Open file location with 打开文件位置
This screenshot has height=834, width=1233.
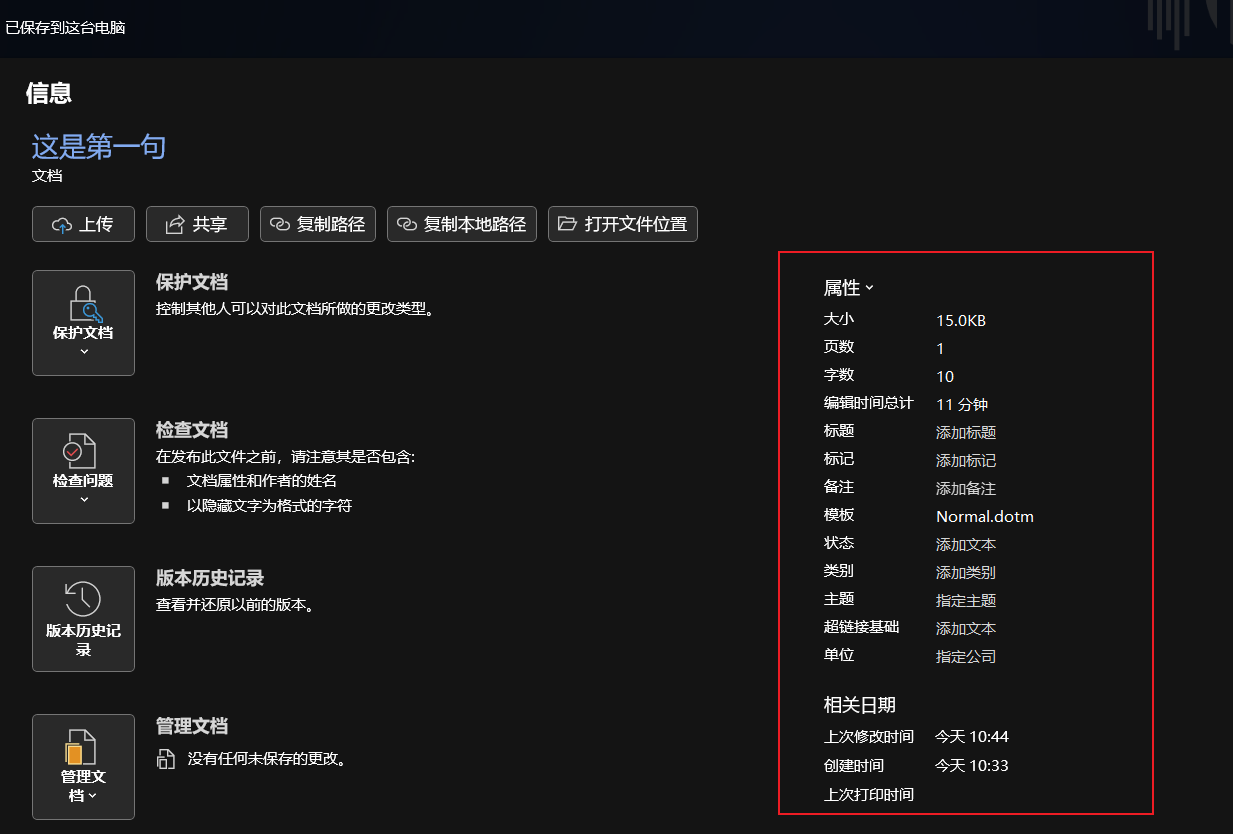coord(622,224)
